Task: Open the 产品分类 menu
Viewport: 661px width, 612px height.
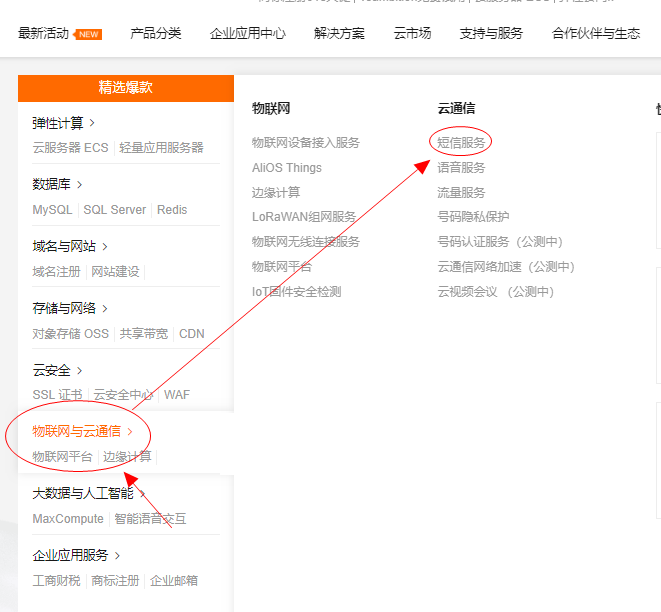Action: (x=156, y=33)
